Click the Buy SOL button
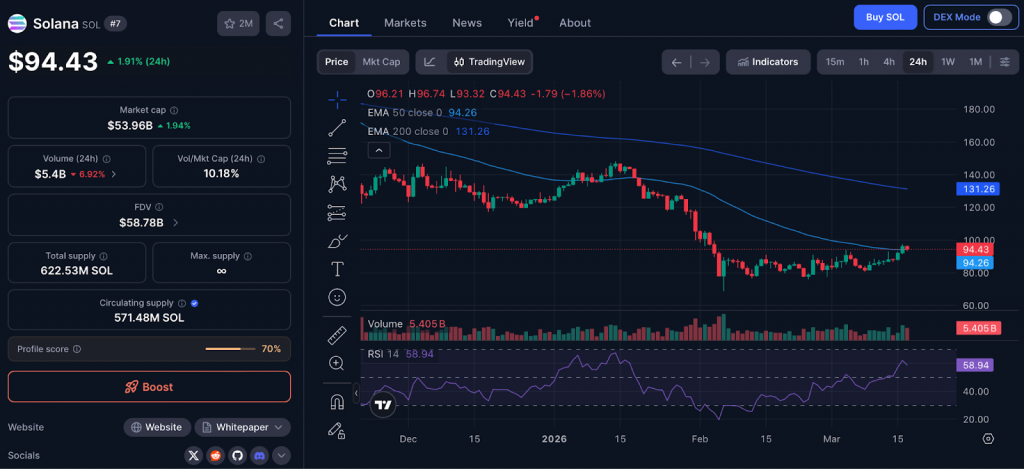Image resolution: width=1024 pixels, height=469 pixels. tap(884, 17)
